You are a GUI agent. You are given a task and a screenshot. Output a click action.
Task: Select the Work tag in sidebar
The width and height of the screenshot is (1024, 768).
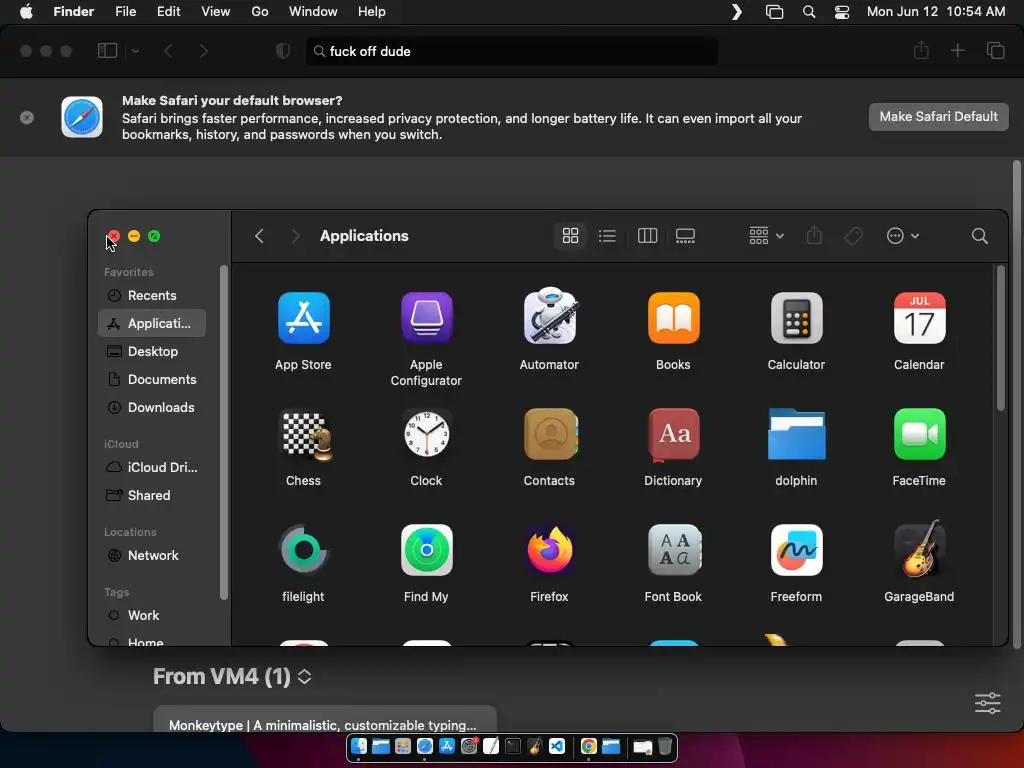tap(151, 615)
